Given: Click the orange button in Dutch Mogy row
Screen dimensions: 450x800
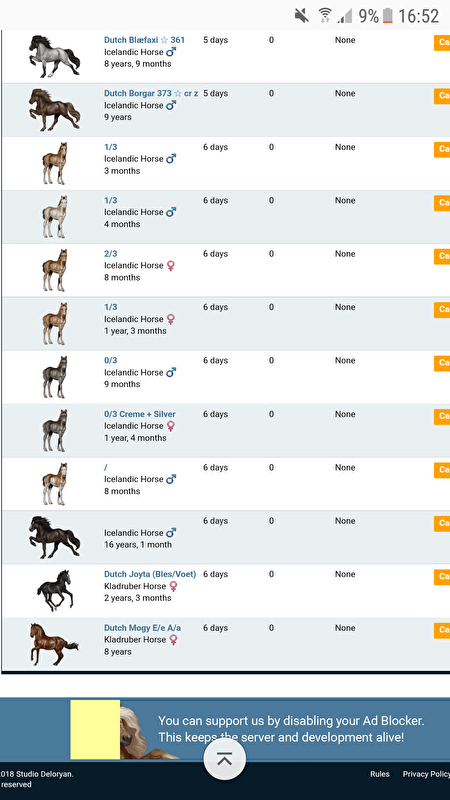Looking at the screenshot, I should (x=442, y=630).
